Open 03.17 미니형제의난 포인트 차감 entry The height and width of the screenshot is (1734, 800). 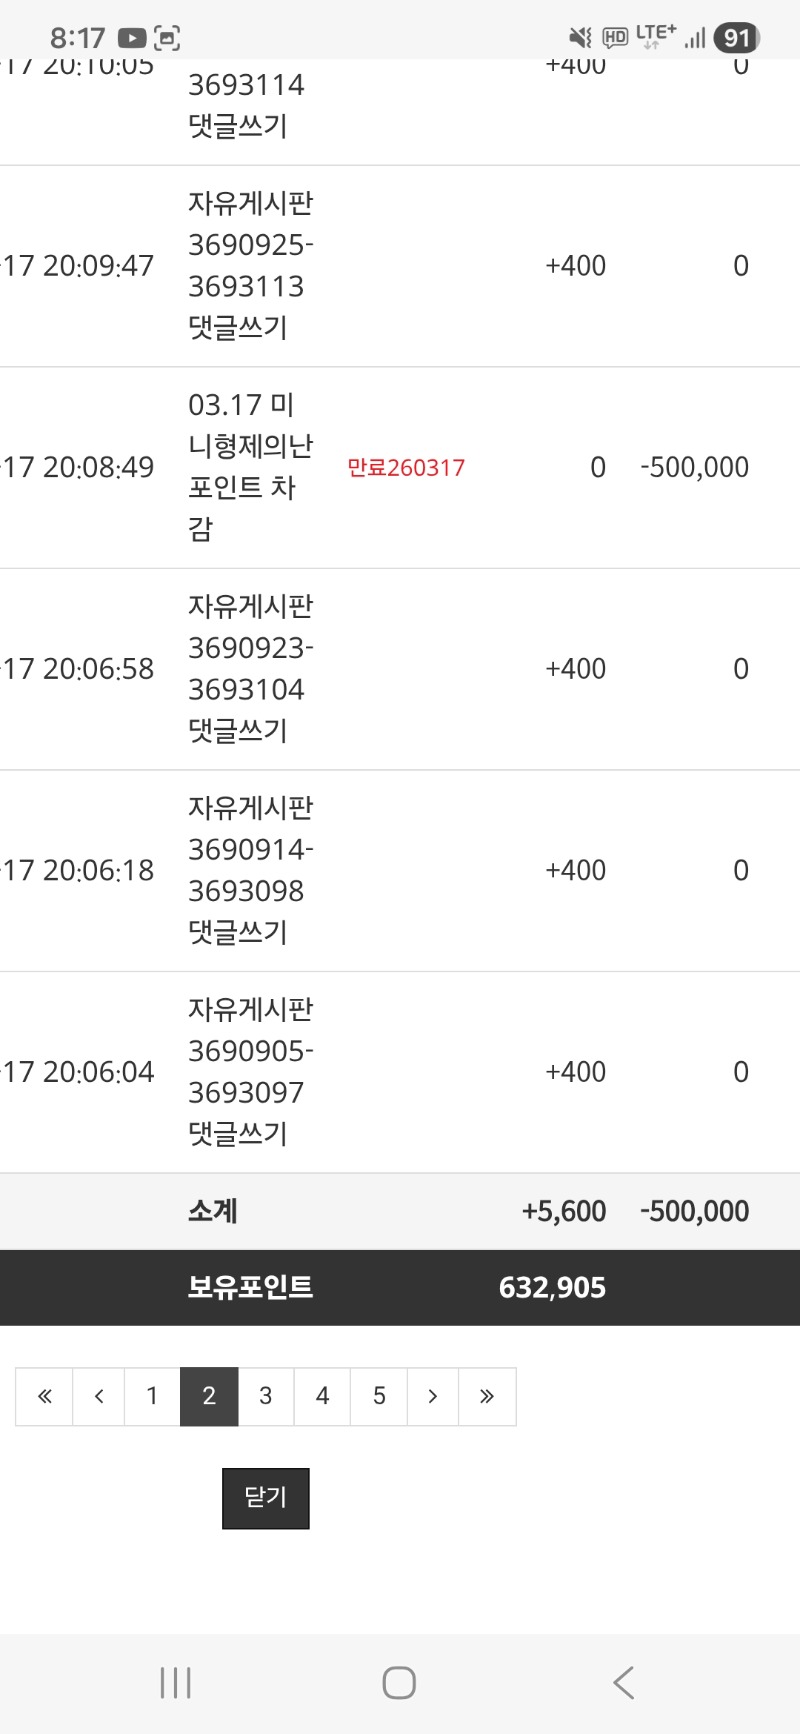[250, 467]
